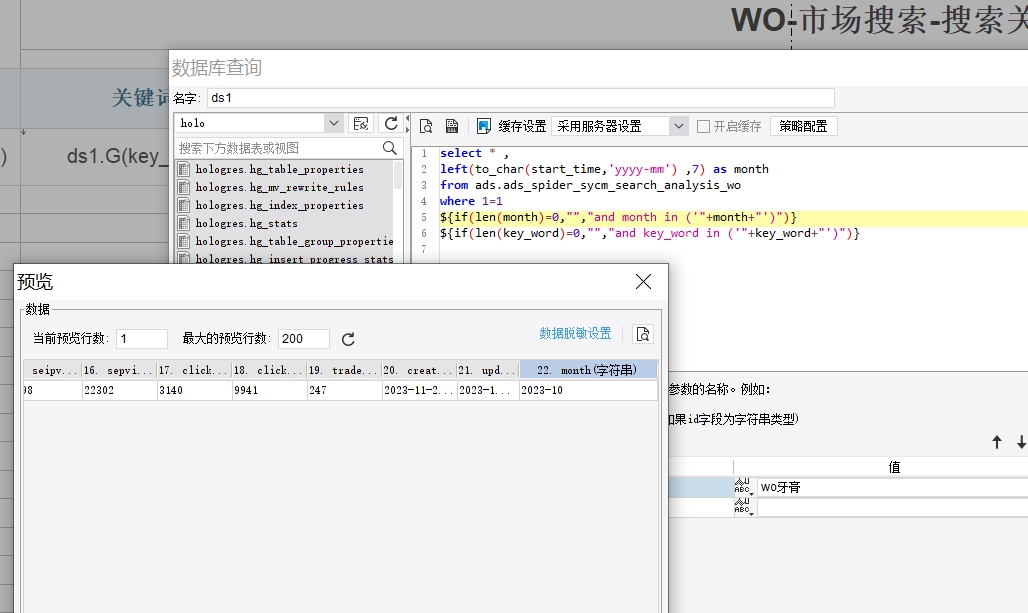Click the move parameter down arrow

point(1021,442)
